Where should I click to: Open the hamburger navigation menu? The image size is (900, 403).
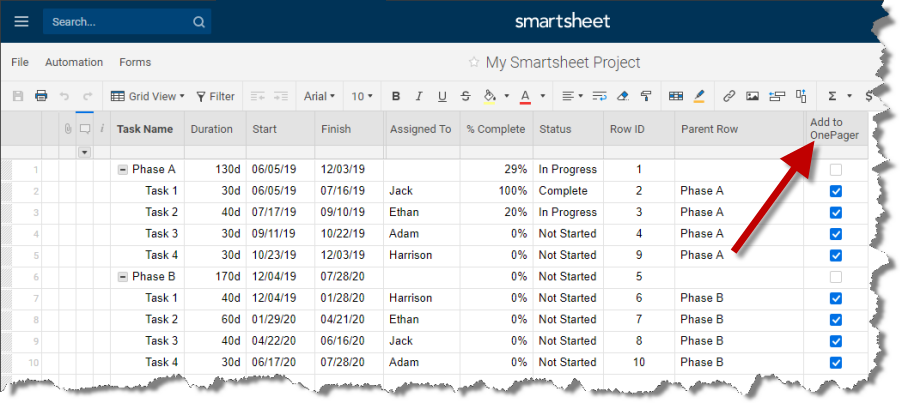click(21, 22)
